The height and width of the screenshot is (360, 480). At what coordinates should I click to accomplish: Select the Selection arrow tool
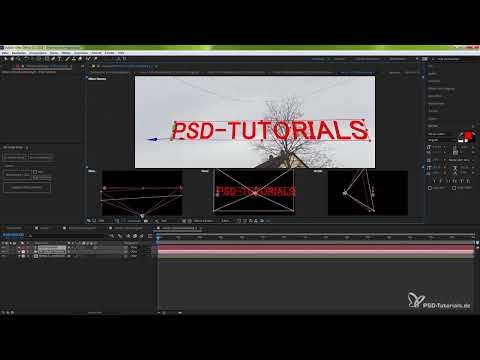pos(6,59)
